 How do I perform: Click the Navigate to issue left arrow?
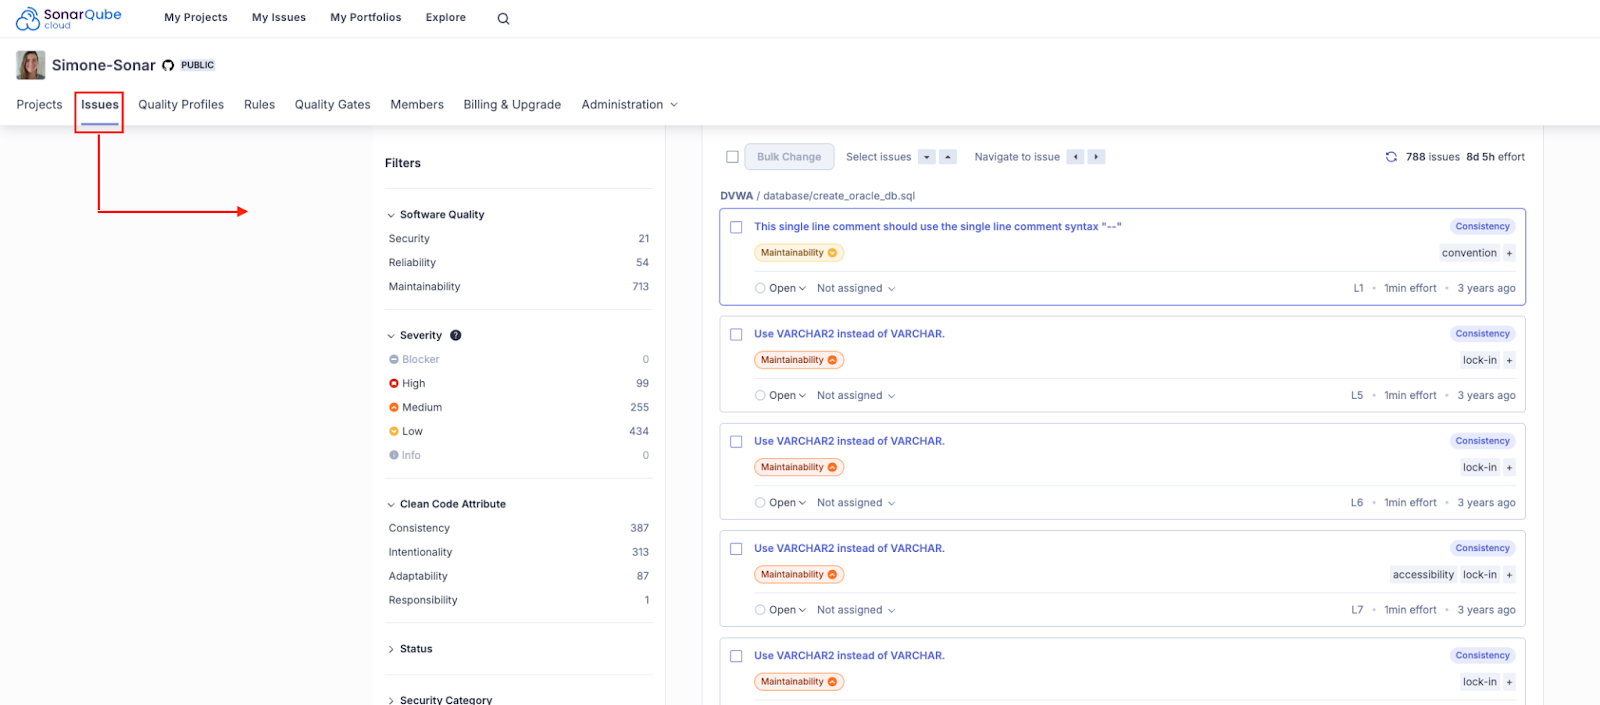pyautogui.click(x=1076, y=157)
